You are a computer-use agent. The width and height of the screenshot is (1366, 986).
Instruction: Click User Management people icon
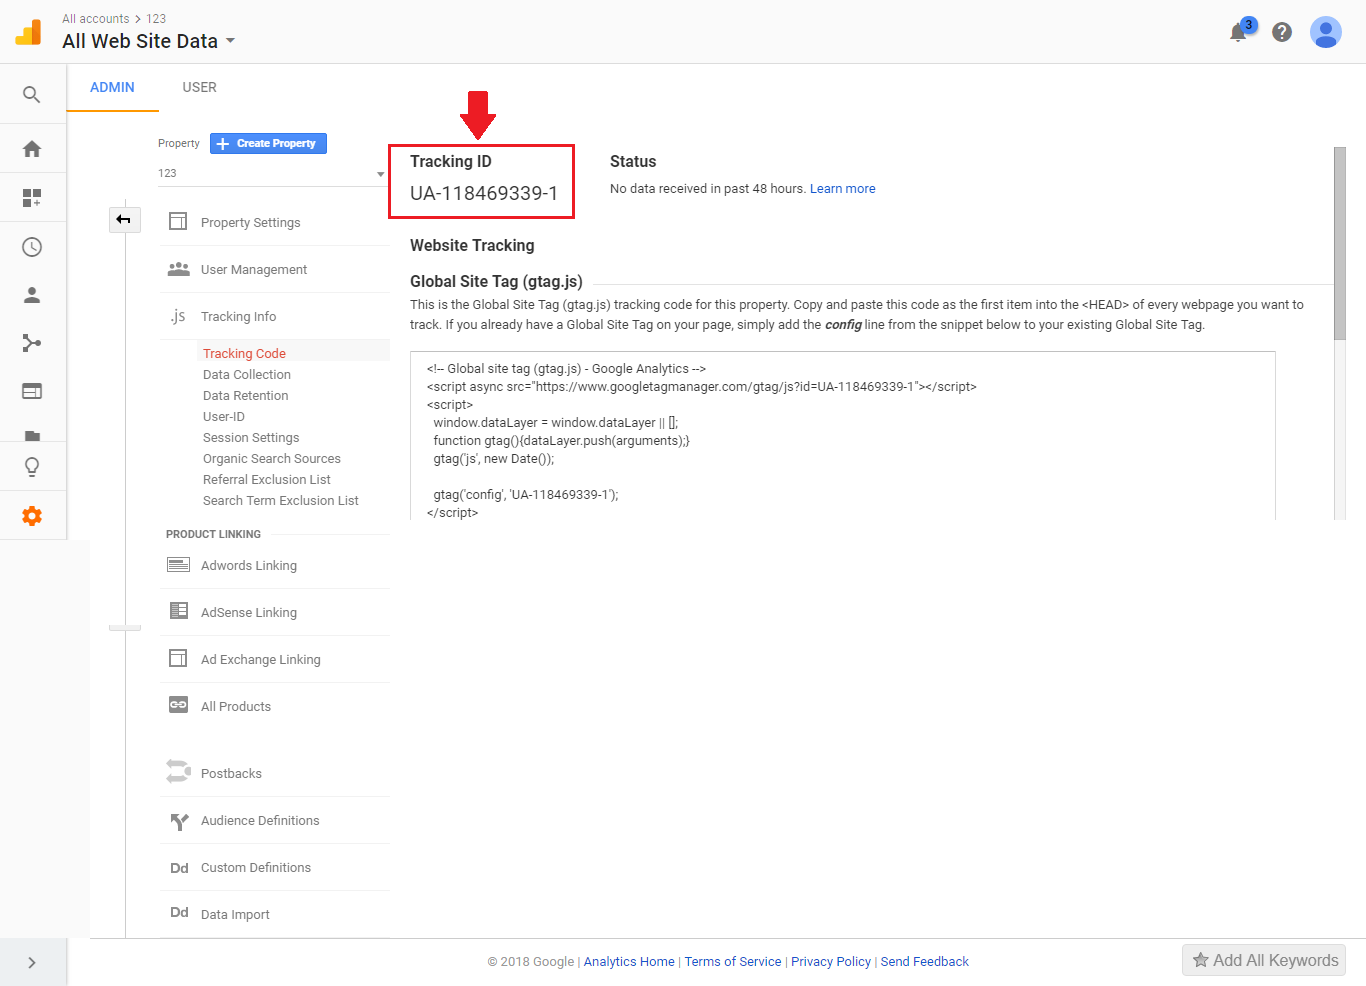point(178,269)
